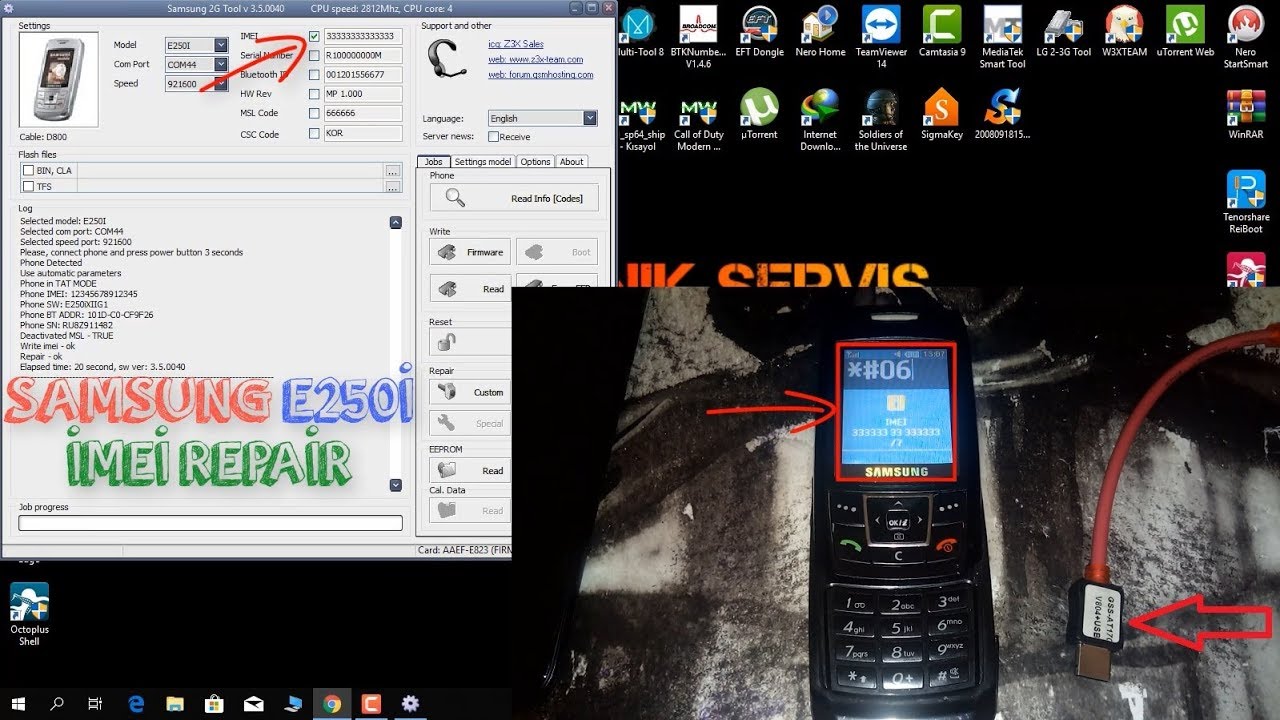Image resolution: width=1280 pixels, height=720 pixels.
Task: Open TeamViewer 14 desktop icon
Action: pos(881,37)
